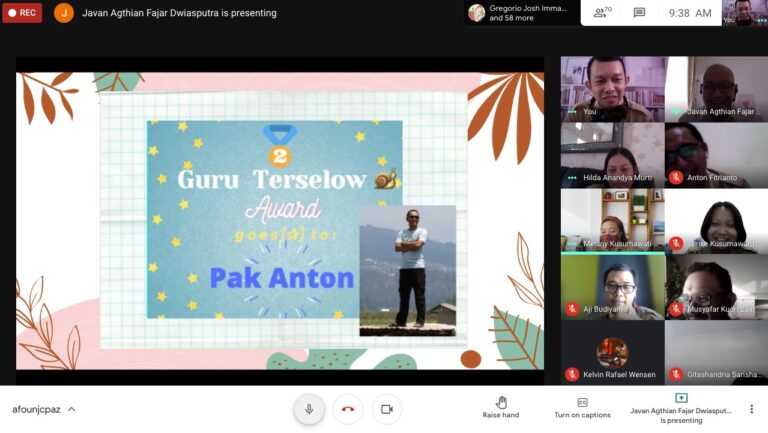Screen dimensions: 768x433
Task: Open the chat panel
Action: [639, 13]
